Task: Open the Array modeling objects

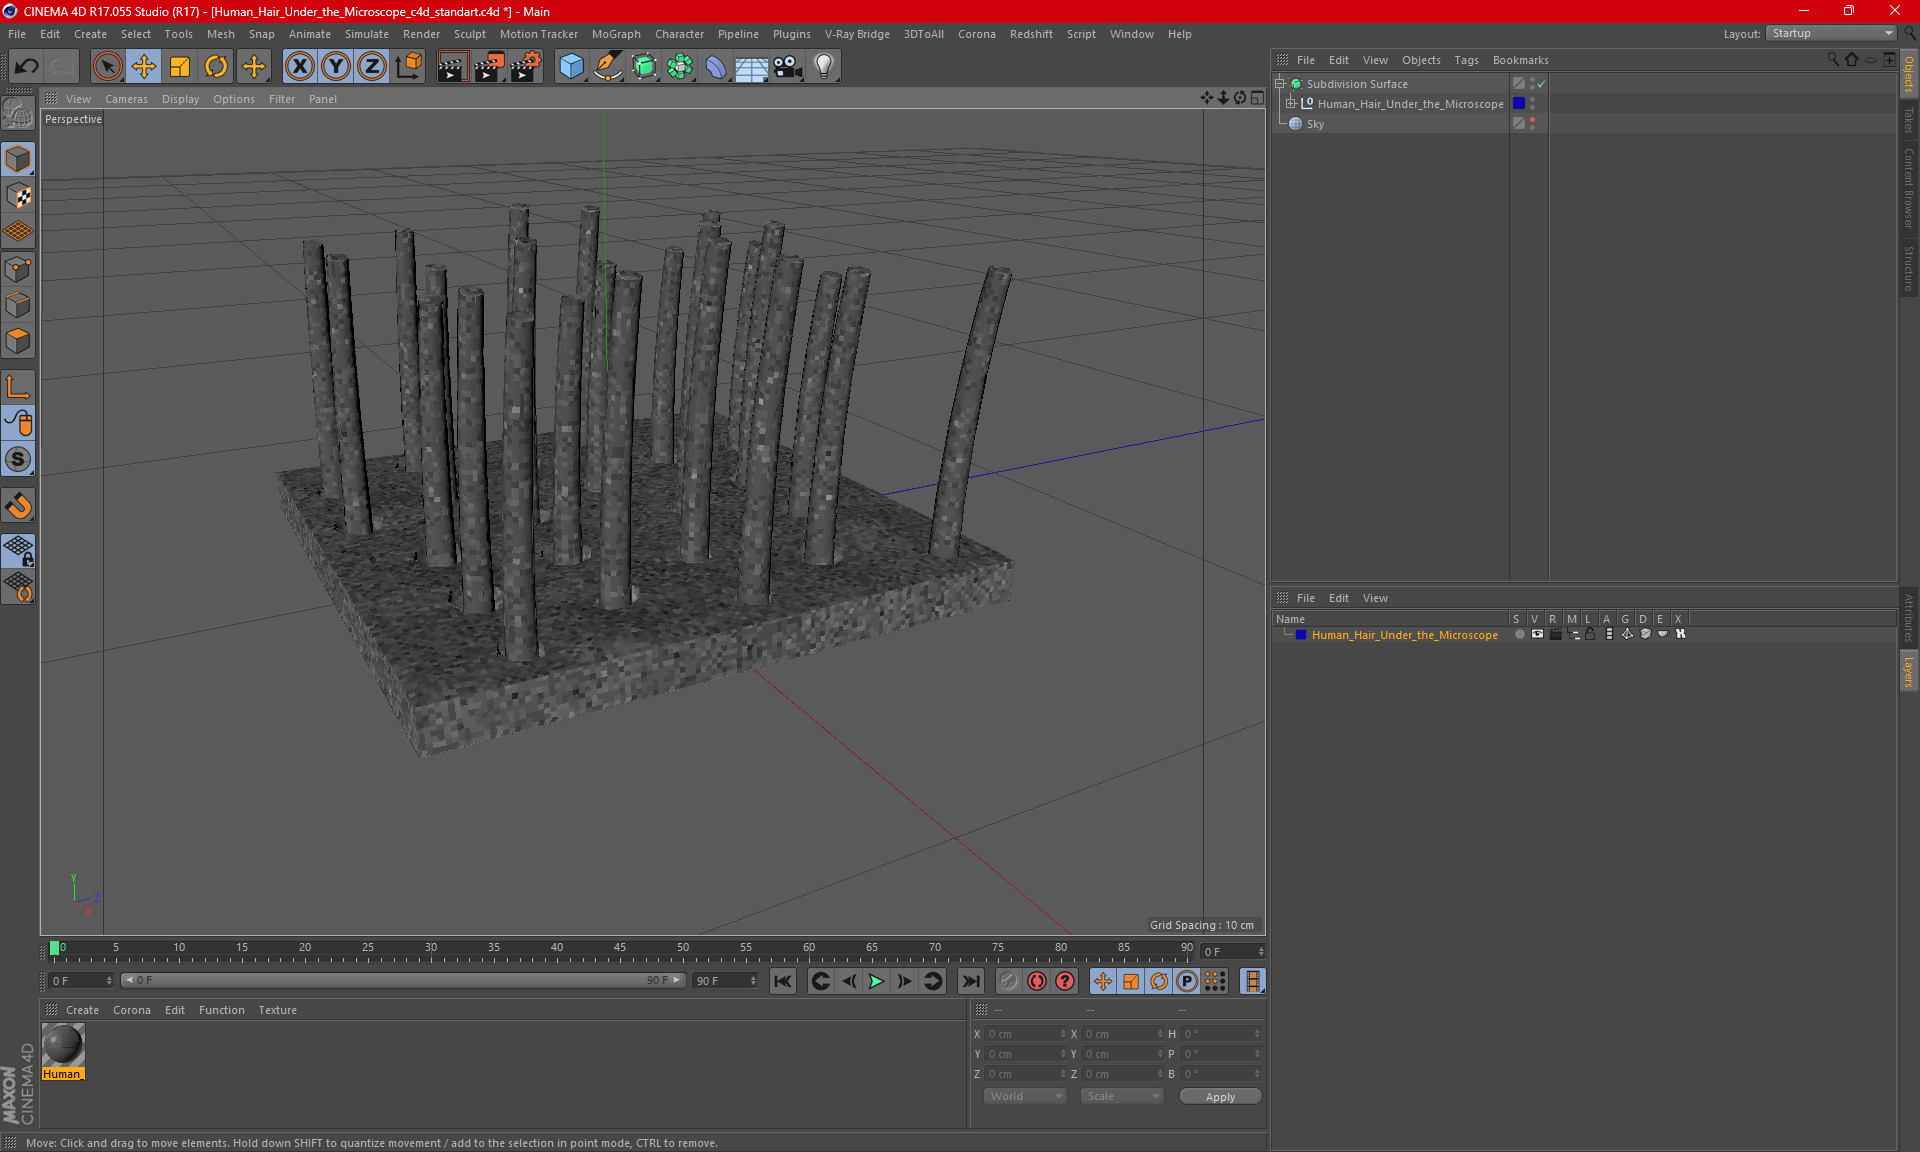Action: click(680, 67)
